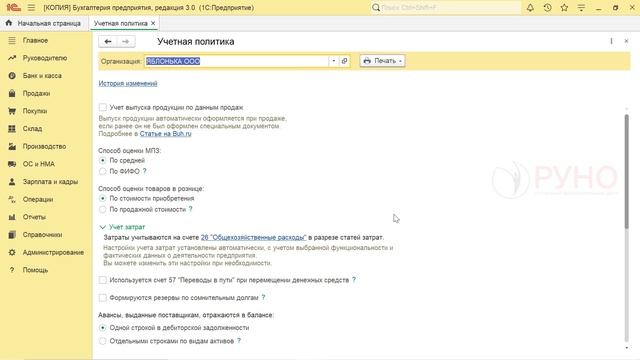
Task: Select По стоимости приобретения option
Action: pos(102,198)
